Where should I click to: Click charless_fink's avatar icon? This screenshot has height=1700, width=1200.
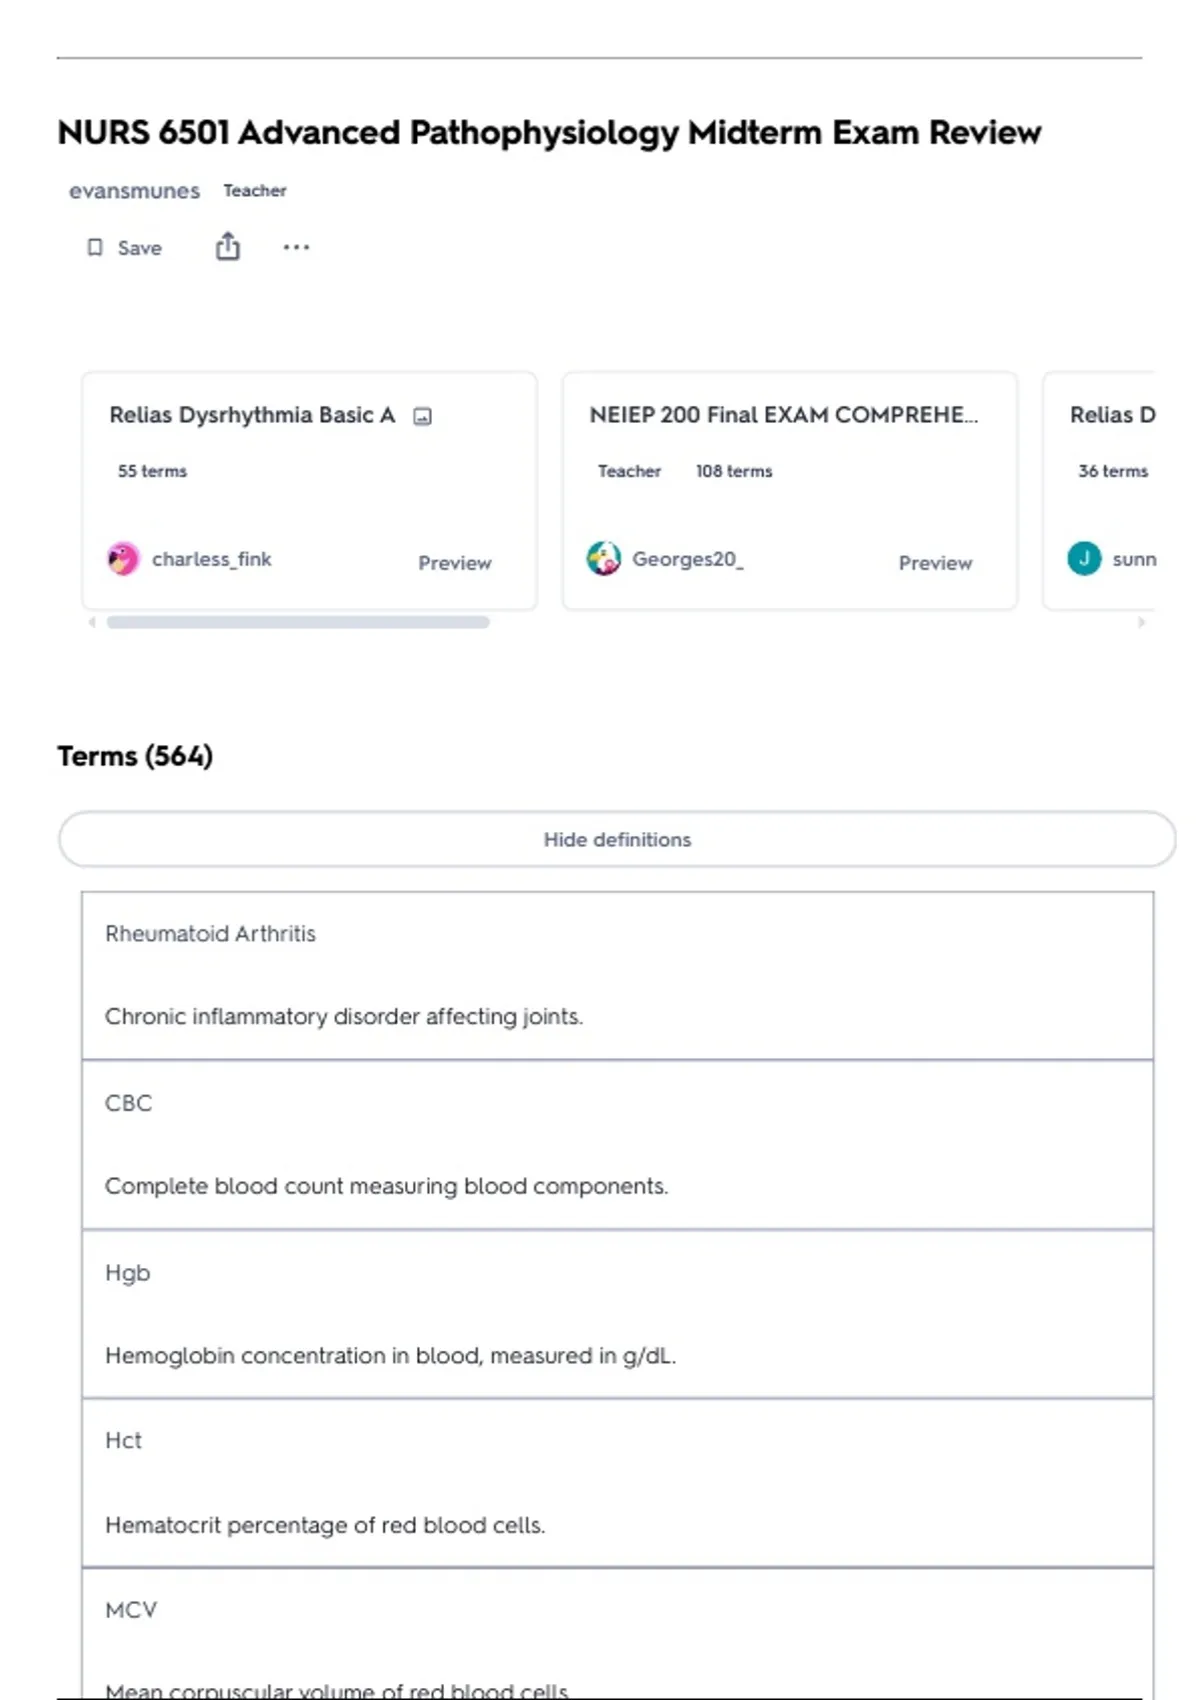click(124, 559)
